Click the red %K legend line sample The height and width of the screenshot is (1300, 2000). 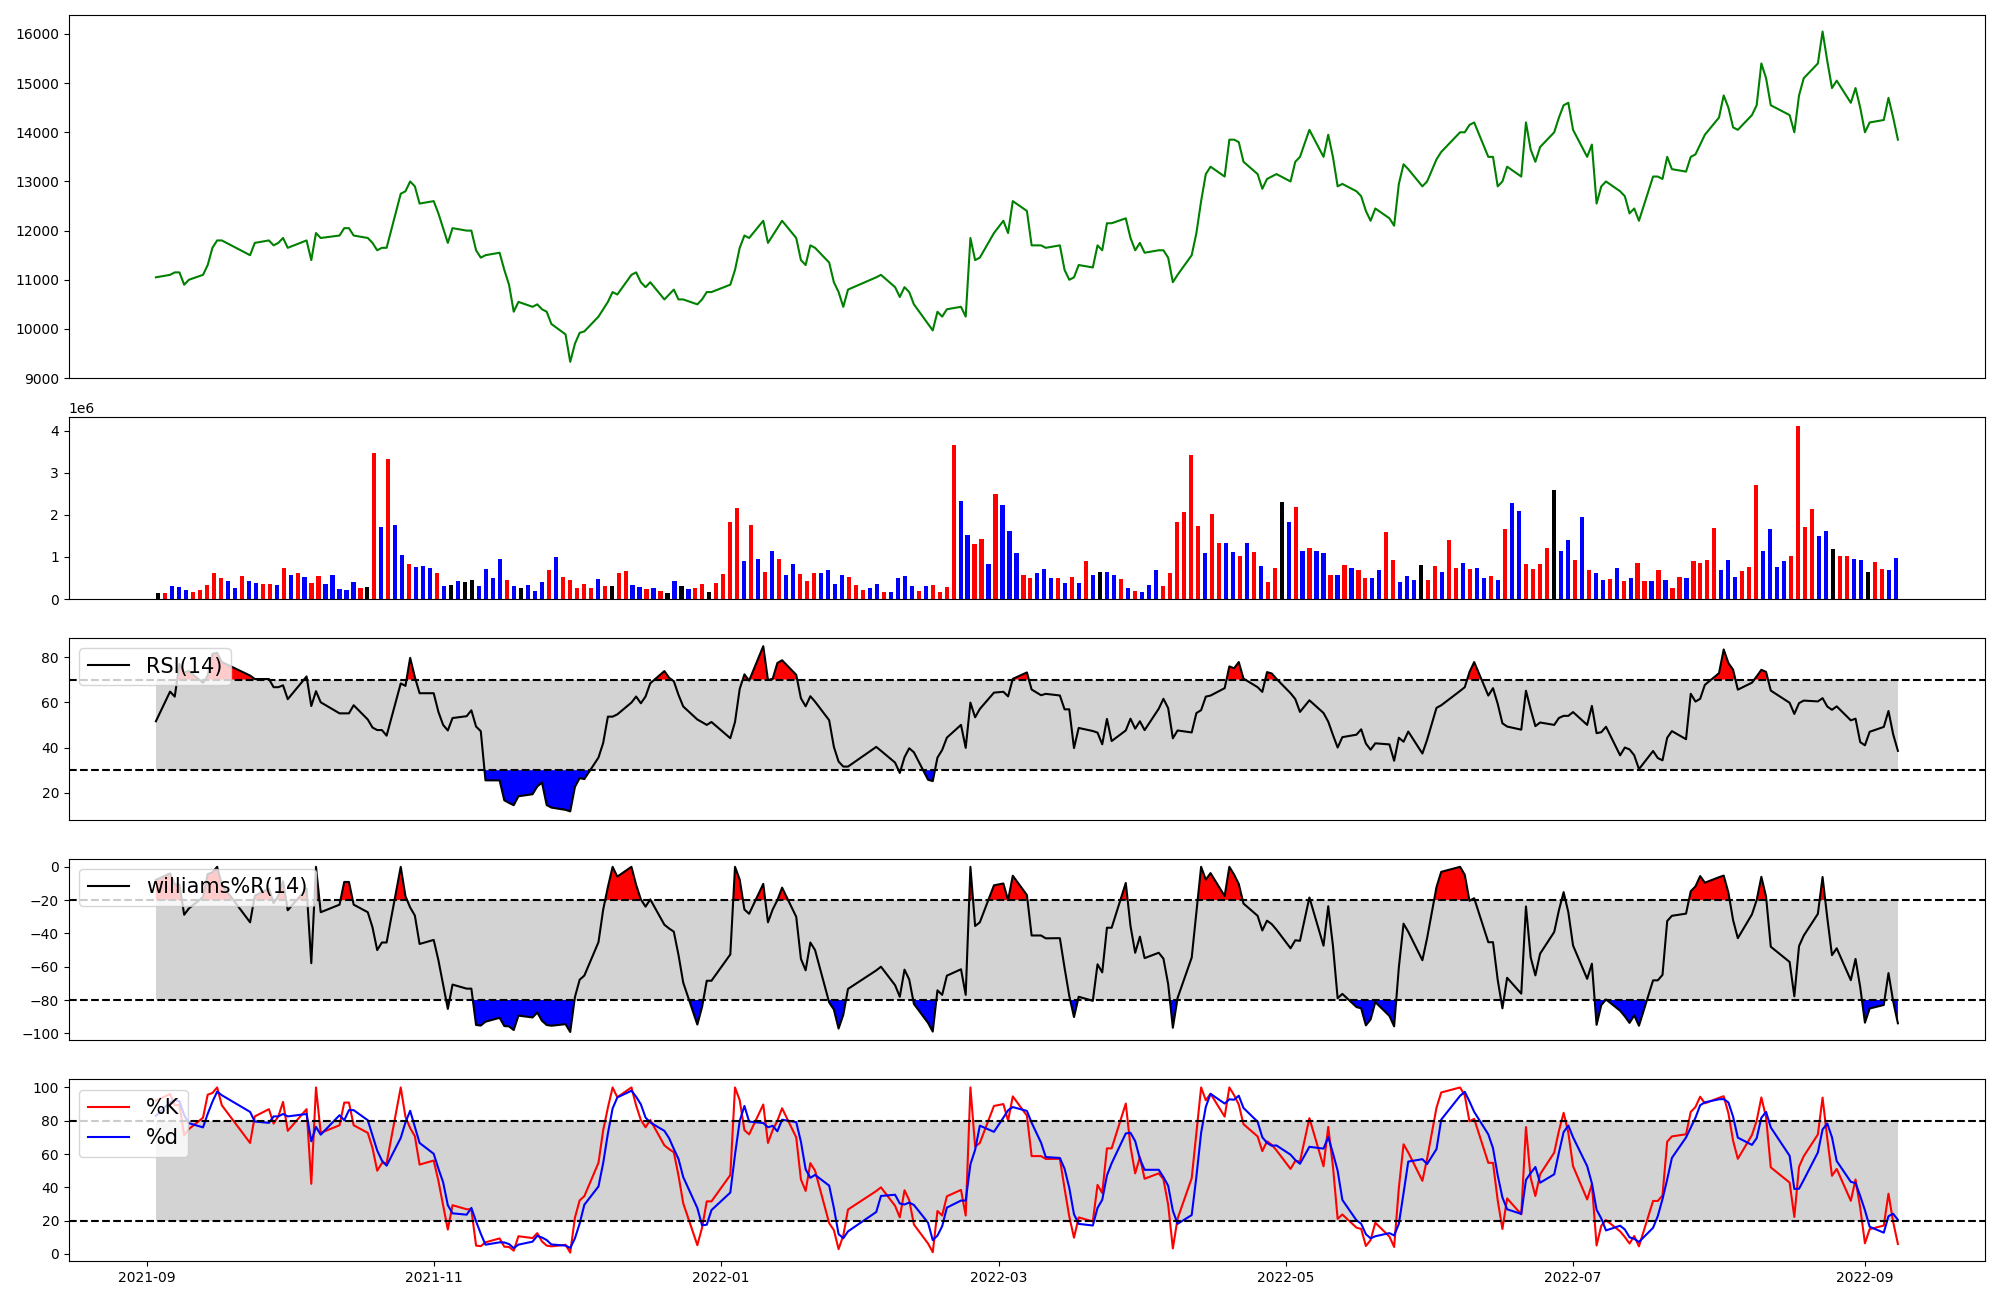pyautogui.click(x=109, y=1106)
